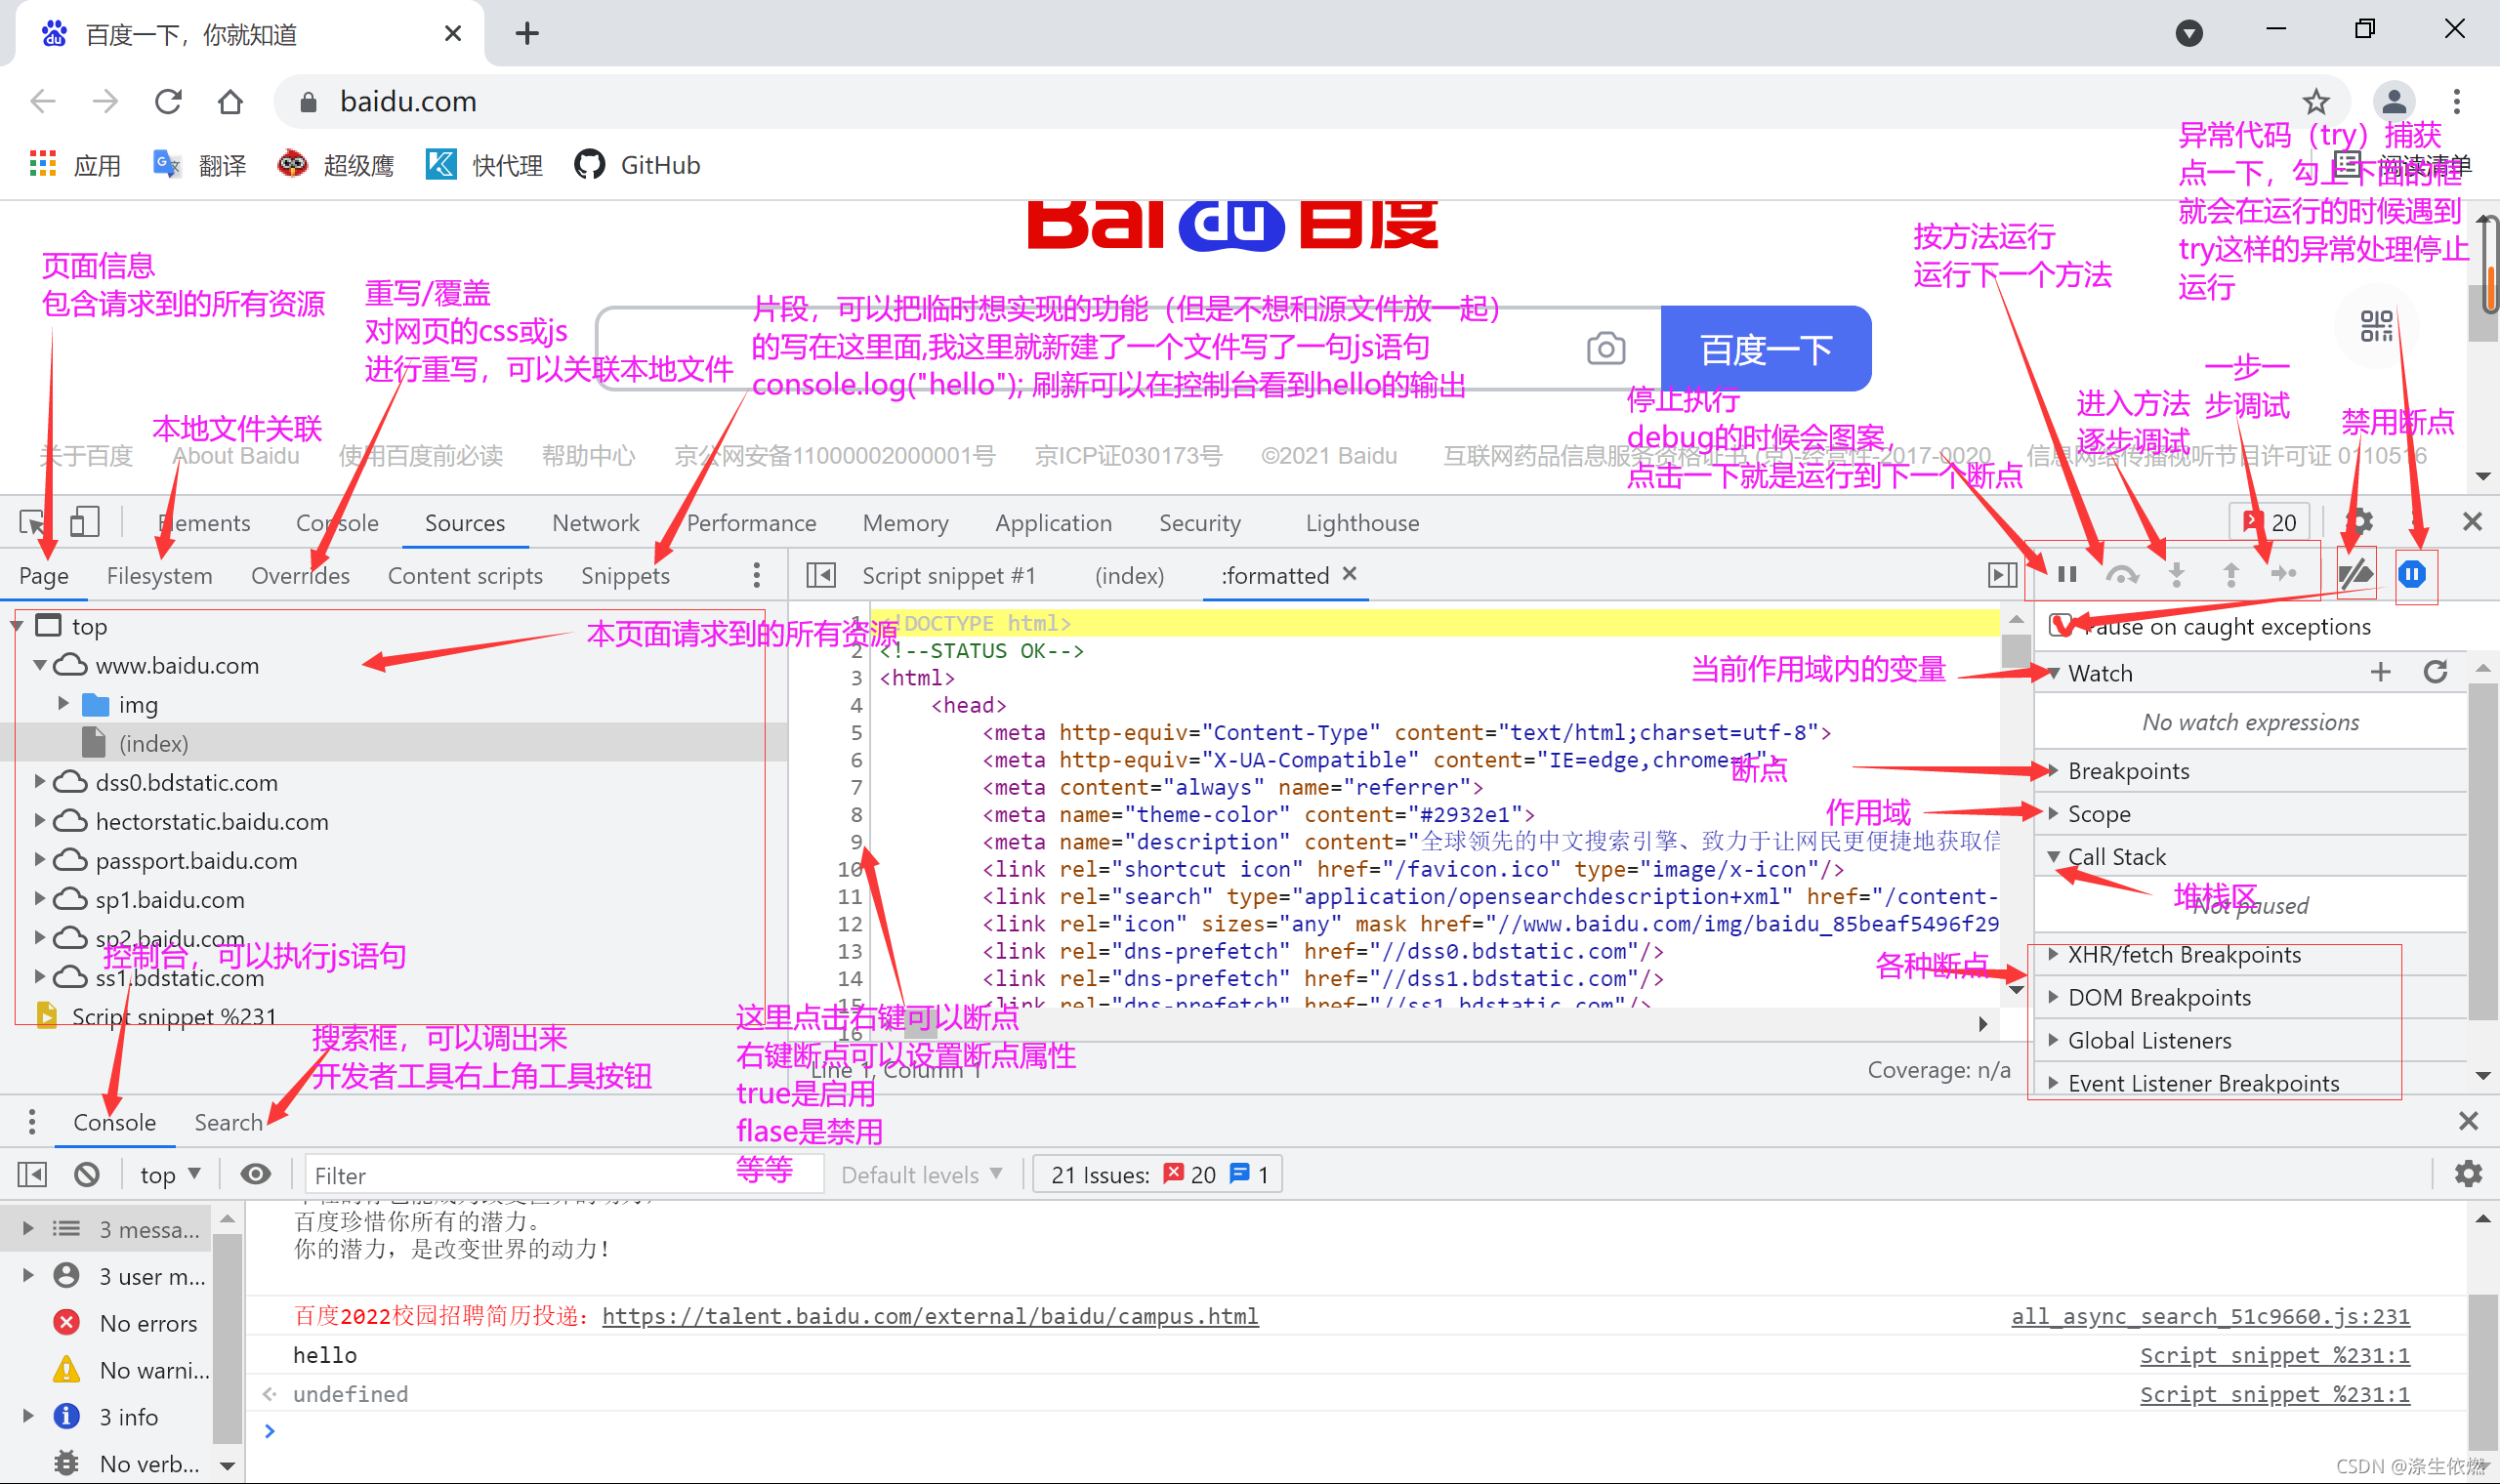
Task: Open the Chrome three-dot menu
Action: [2457, 101]
